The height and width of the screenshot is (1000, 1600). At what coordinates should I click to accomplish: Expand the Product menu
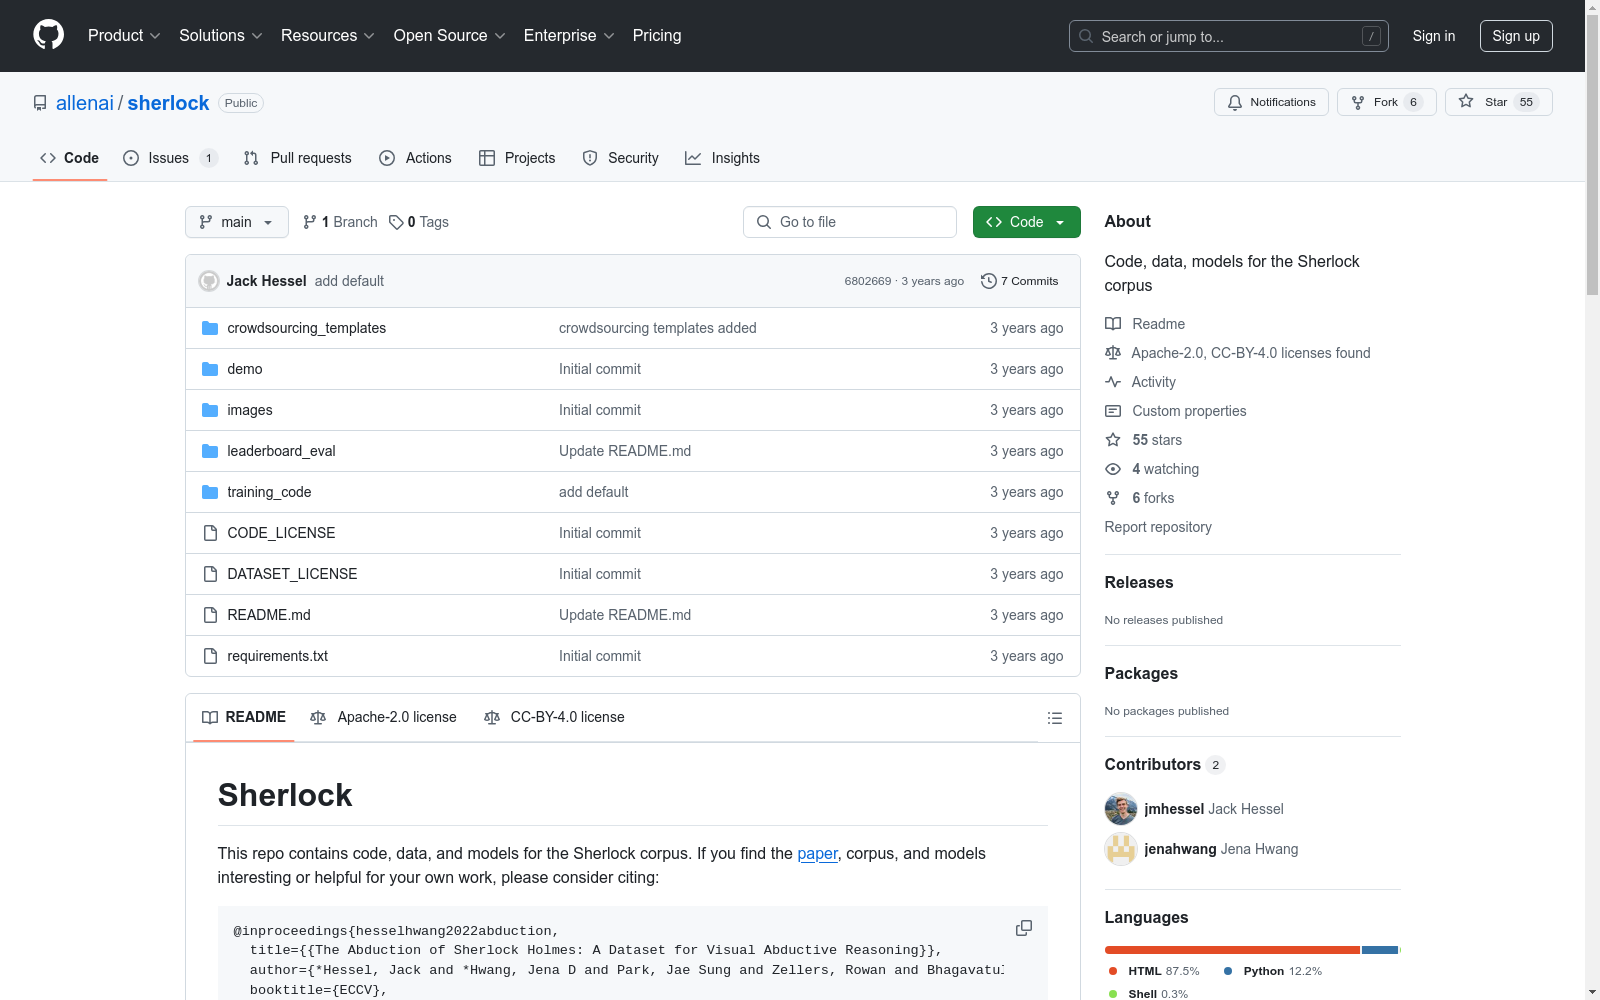(x=124, y=36)
